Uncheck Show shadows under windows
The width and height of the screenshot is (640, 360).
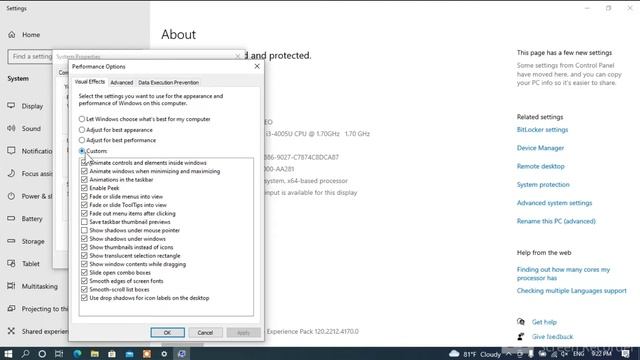(84, 238)
